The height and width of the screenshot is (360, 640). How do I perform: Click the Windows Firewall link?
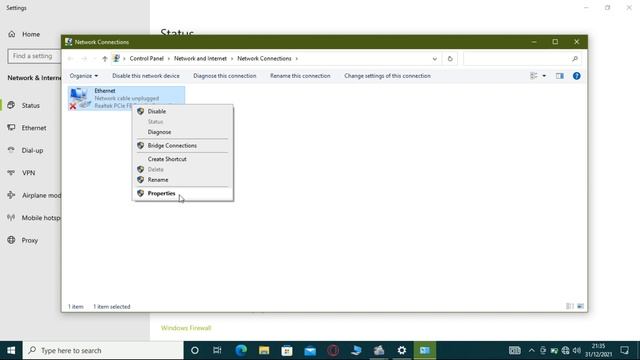pyautogui.click(x=186, y=328)
